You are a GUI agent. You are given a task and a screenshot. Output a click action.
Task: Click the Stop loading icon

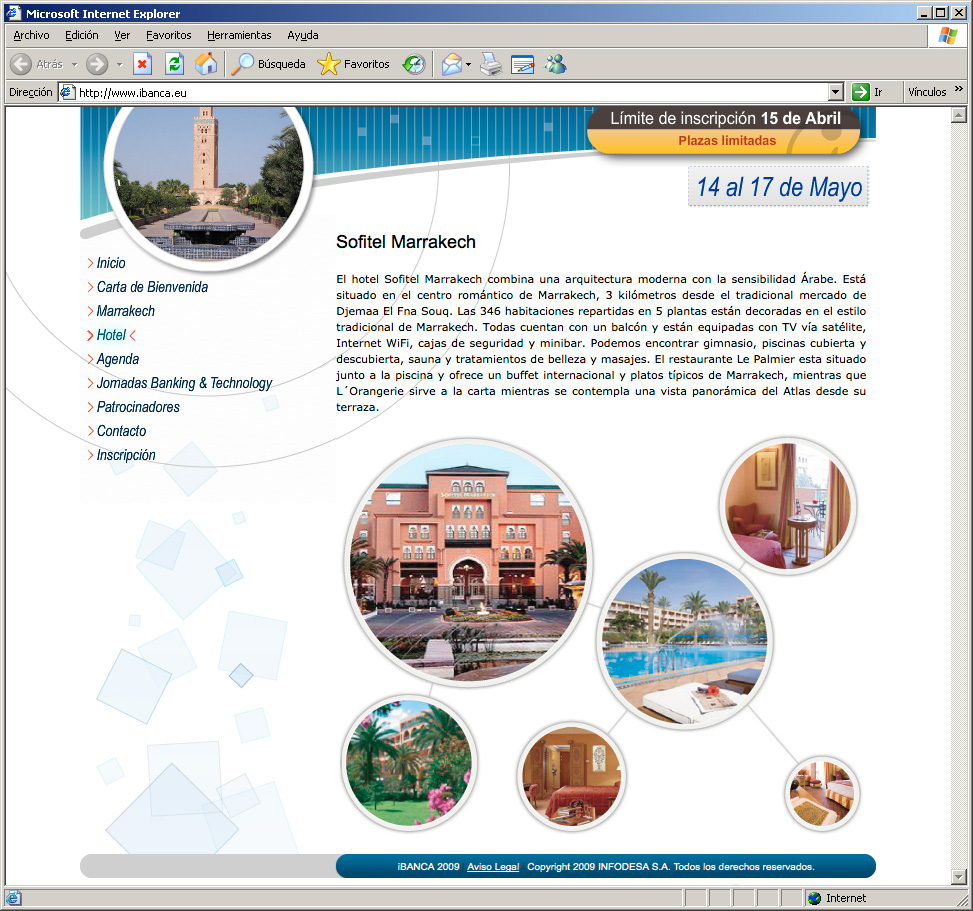142,64
